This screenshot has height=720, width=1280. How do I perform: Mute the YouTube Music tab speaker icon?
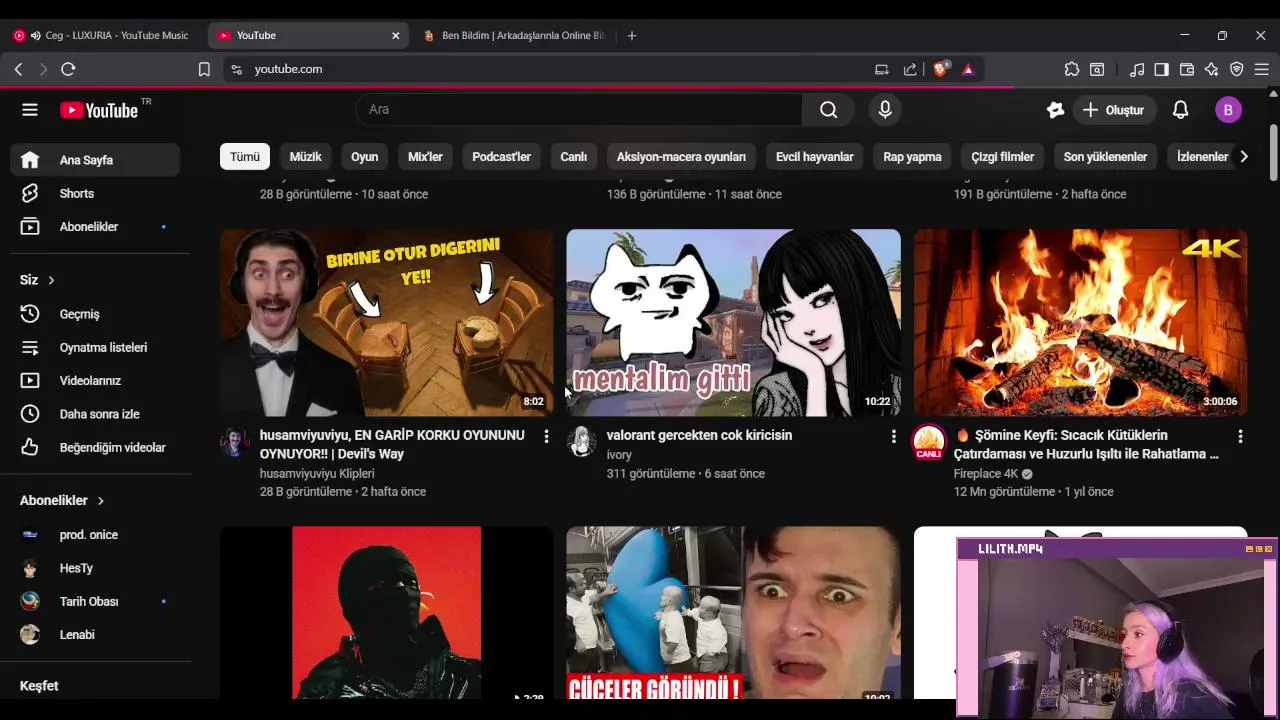[x=35, y=35]
